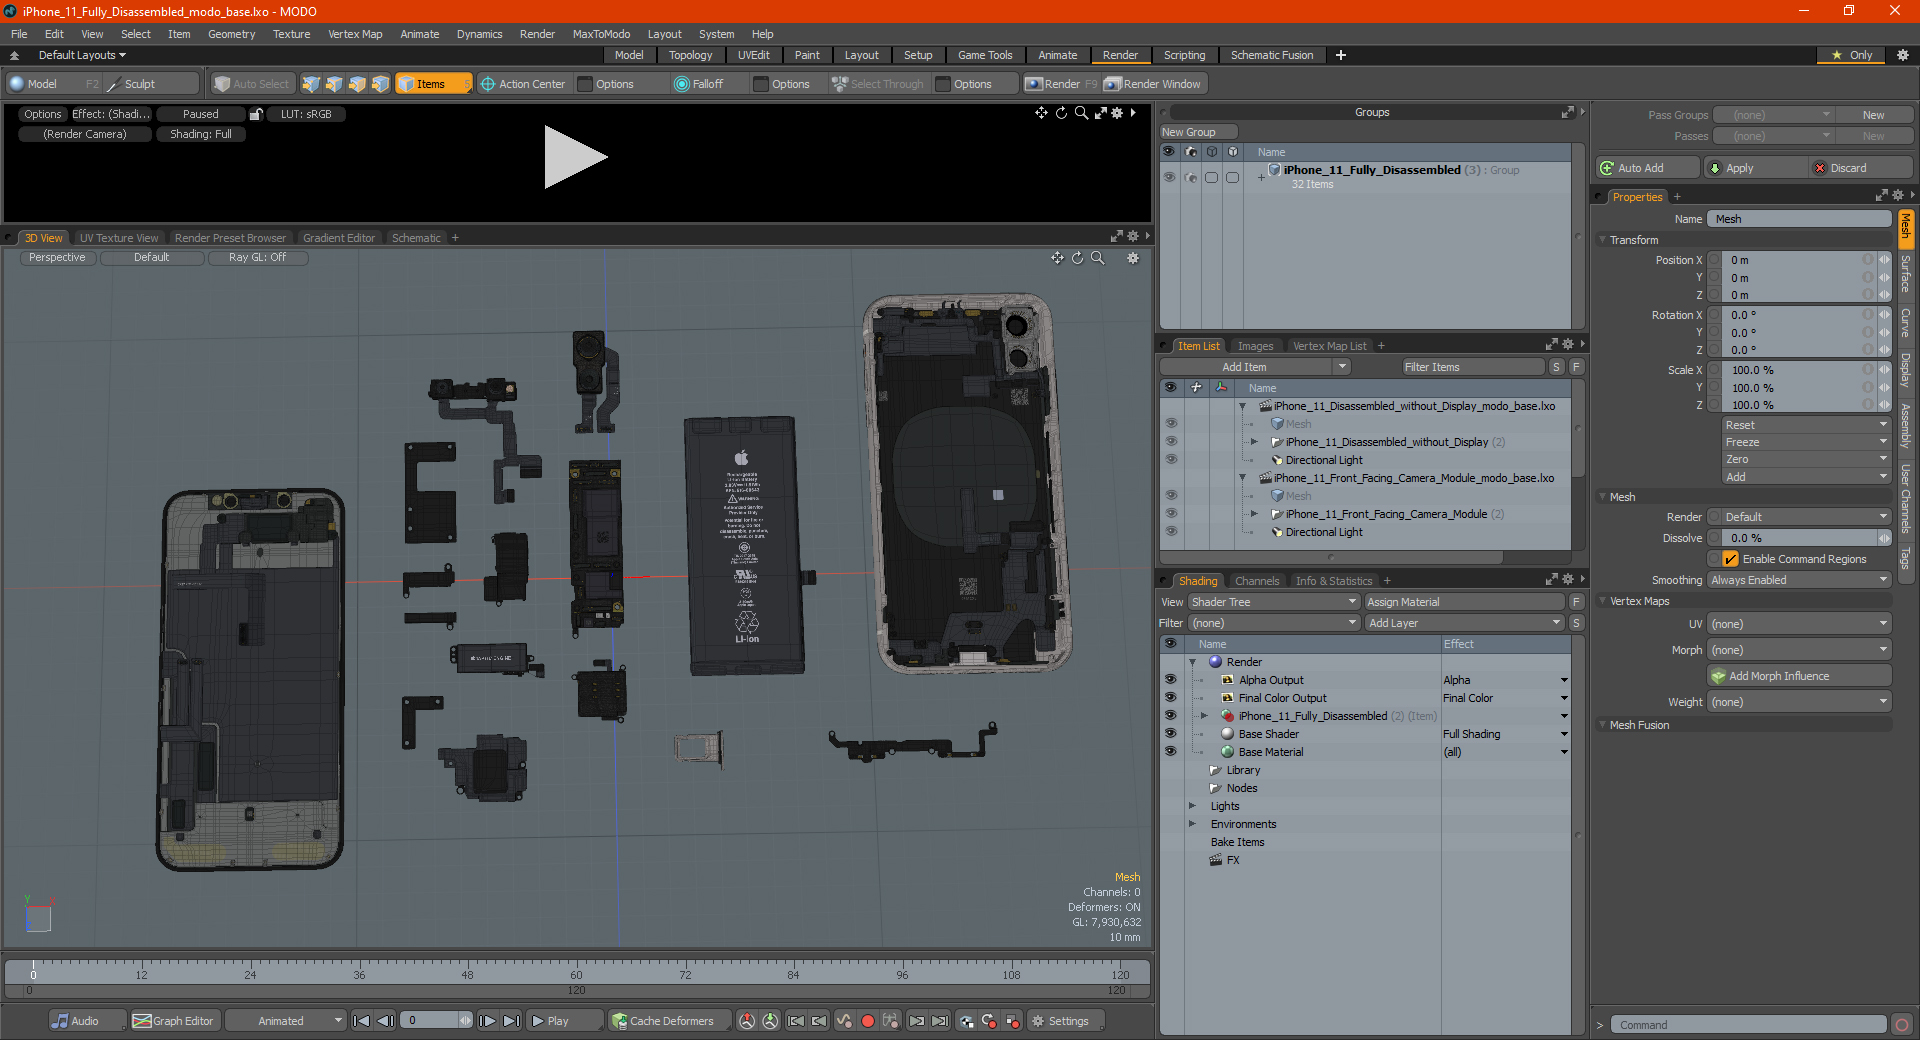Select Vertices selection mode icon
This screenshot has height=1040, width=1920.
(311, 84)
